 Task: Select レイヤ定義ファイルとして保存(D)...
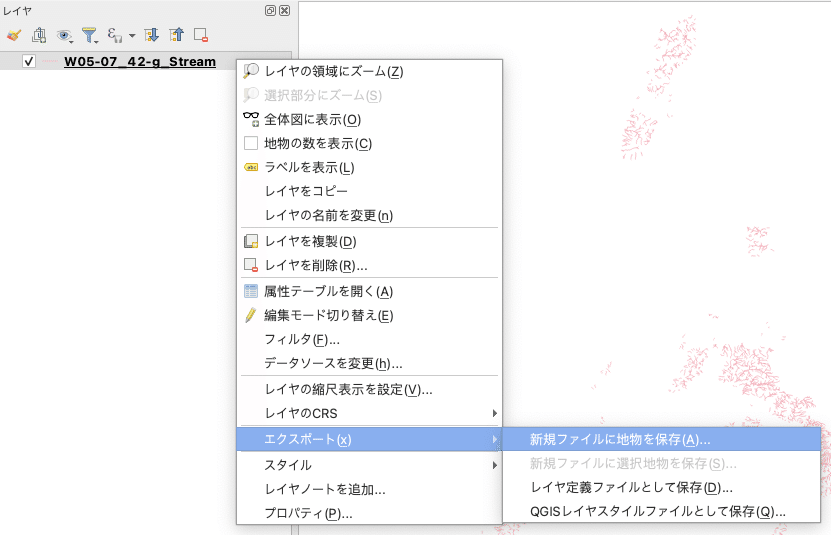click(x=661, y=487)
